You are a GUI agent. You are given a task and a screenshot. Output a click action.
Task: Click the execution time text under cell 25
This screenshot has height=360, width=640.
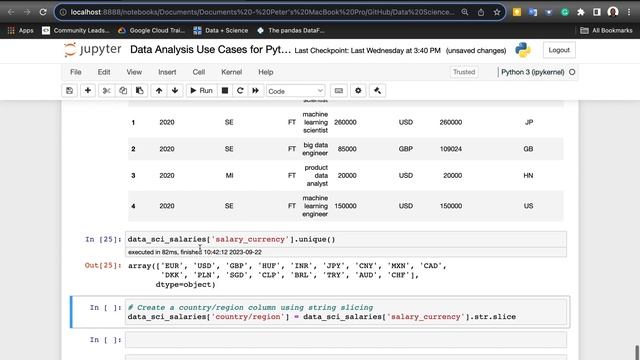point(195,252)
